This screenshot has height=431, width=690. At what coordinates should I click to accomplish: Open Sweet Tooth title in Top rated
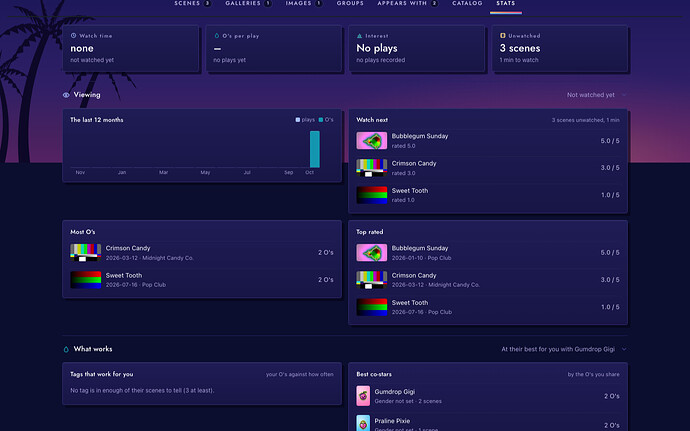[410, 303]
